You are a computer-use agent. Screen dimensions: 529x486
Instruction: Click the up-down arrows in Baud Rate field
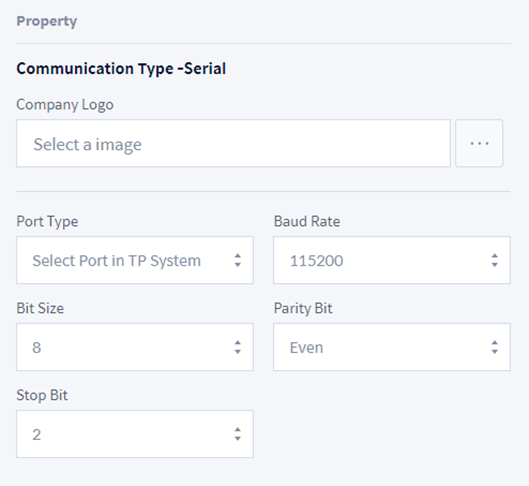tap(495, 260)
